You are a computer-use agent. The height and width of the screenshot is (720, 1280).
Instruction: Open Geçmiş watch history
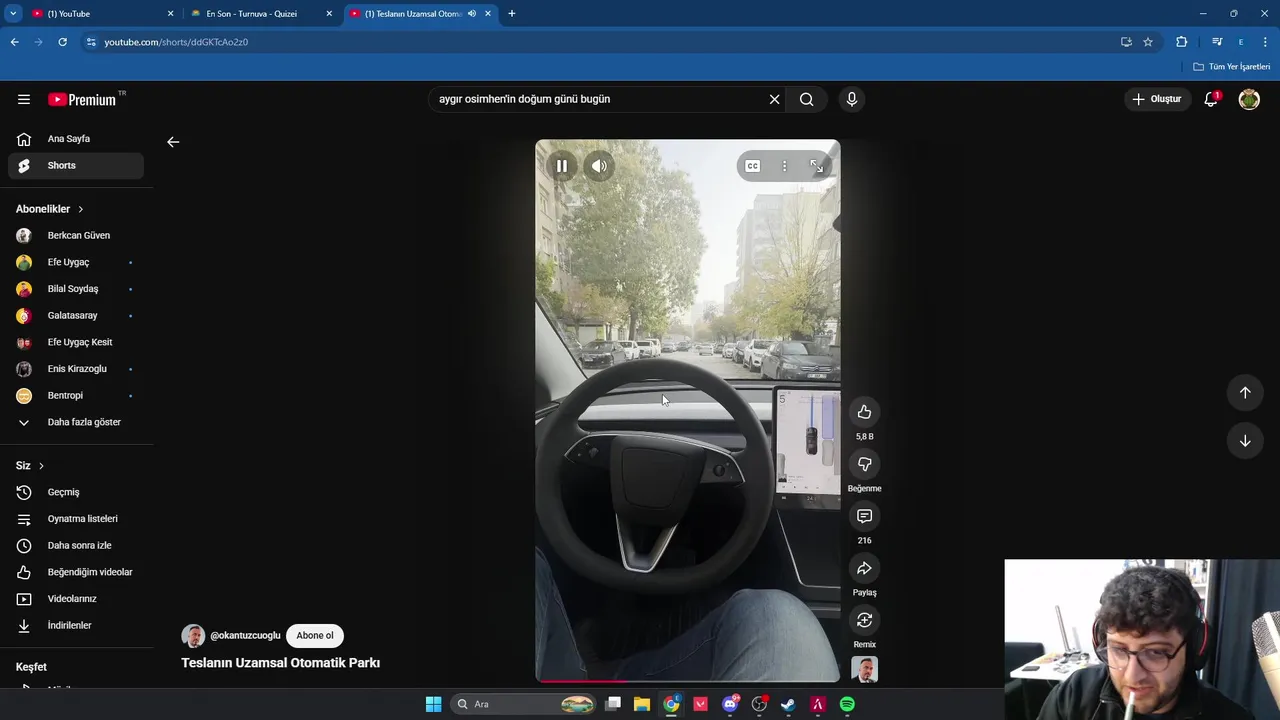coord(76,492)
